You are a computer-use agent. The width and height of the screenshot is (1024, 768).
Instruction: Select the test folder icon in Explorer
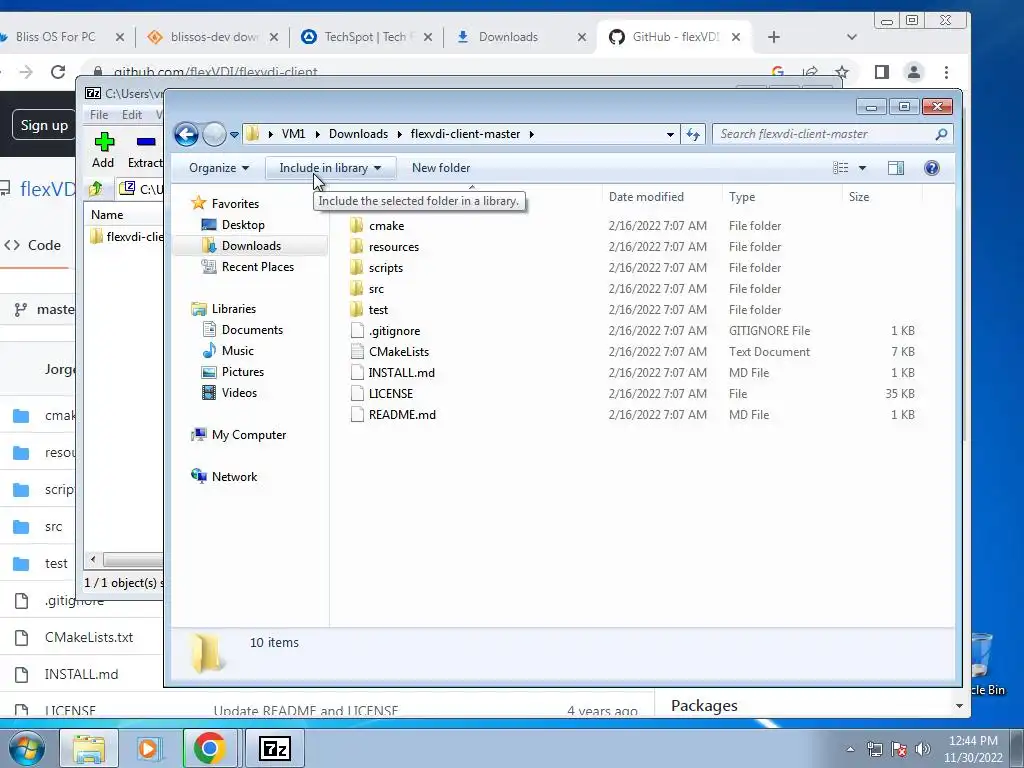point(357,310)
